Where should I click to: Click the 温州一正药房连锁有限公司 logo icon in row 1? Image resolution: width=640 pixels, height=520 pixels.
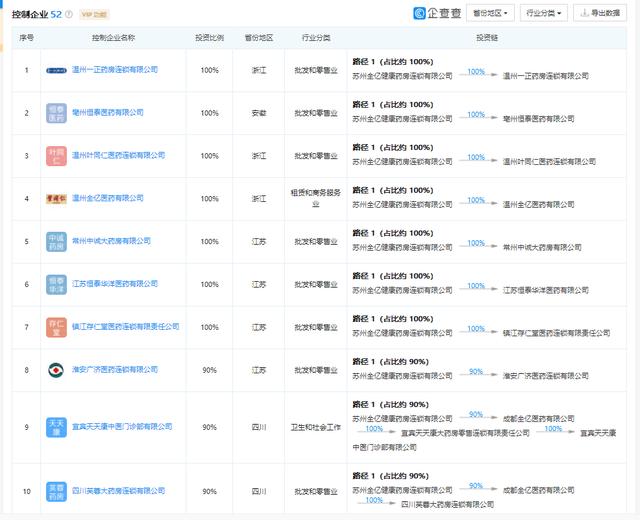pyautogui.click(x=56, y=70)
